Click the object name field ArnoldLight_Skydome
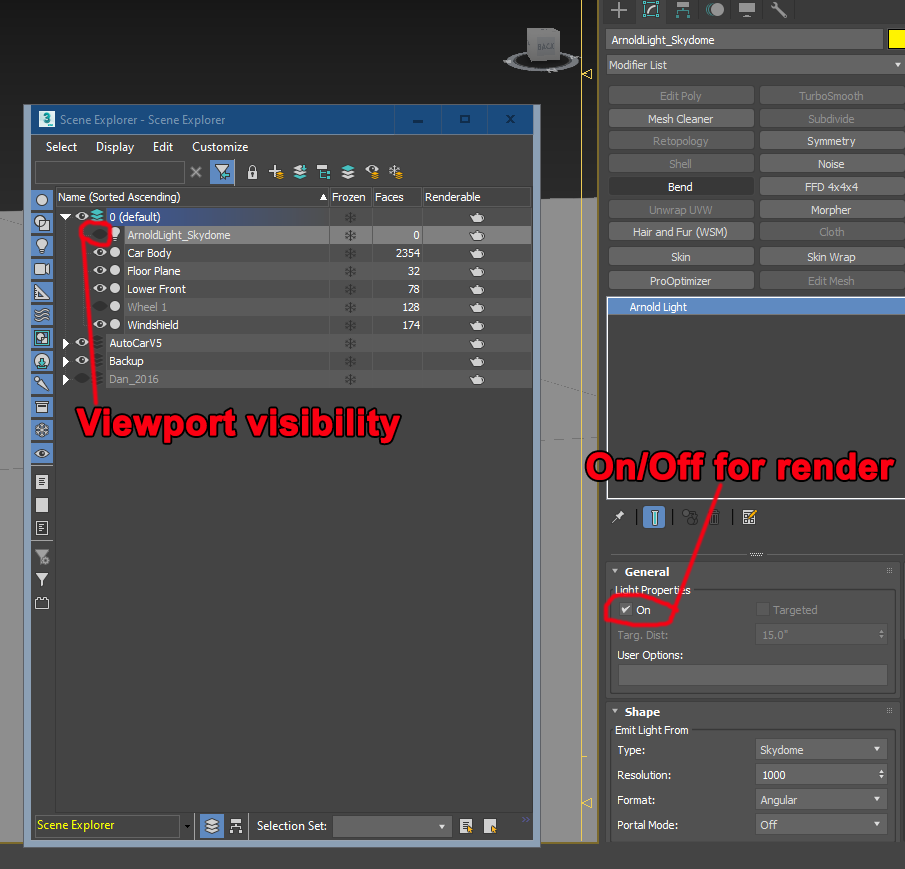 [x=745, y=40]
